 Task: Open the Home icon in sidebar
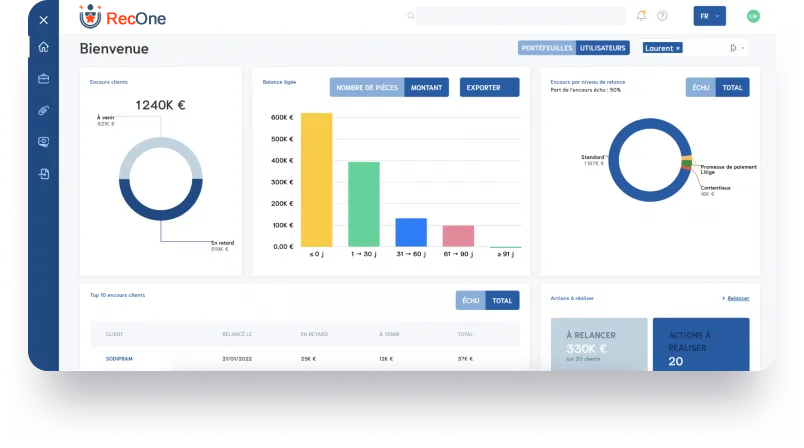pos(44,47)
